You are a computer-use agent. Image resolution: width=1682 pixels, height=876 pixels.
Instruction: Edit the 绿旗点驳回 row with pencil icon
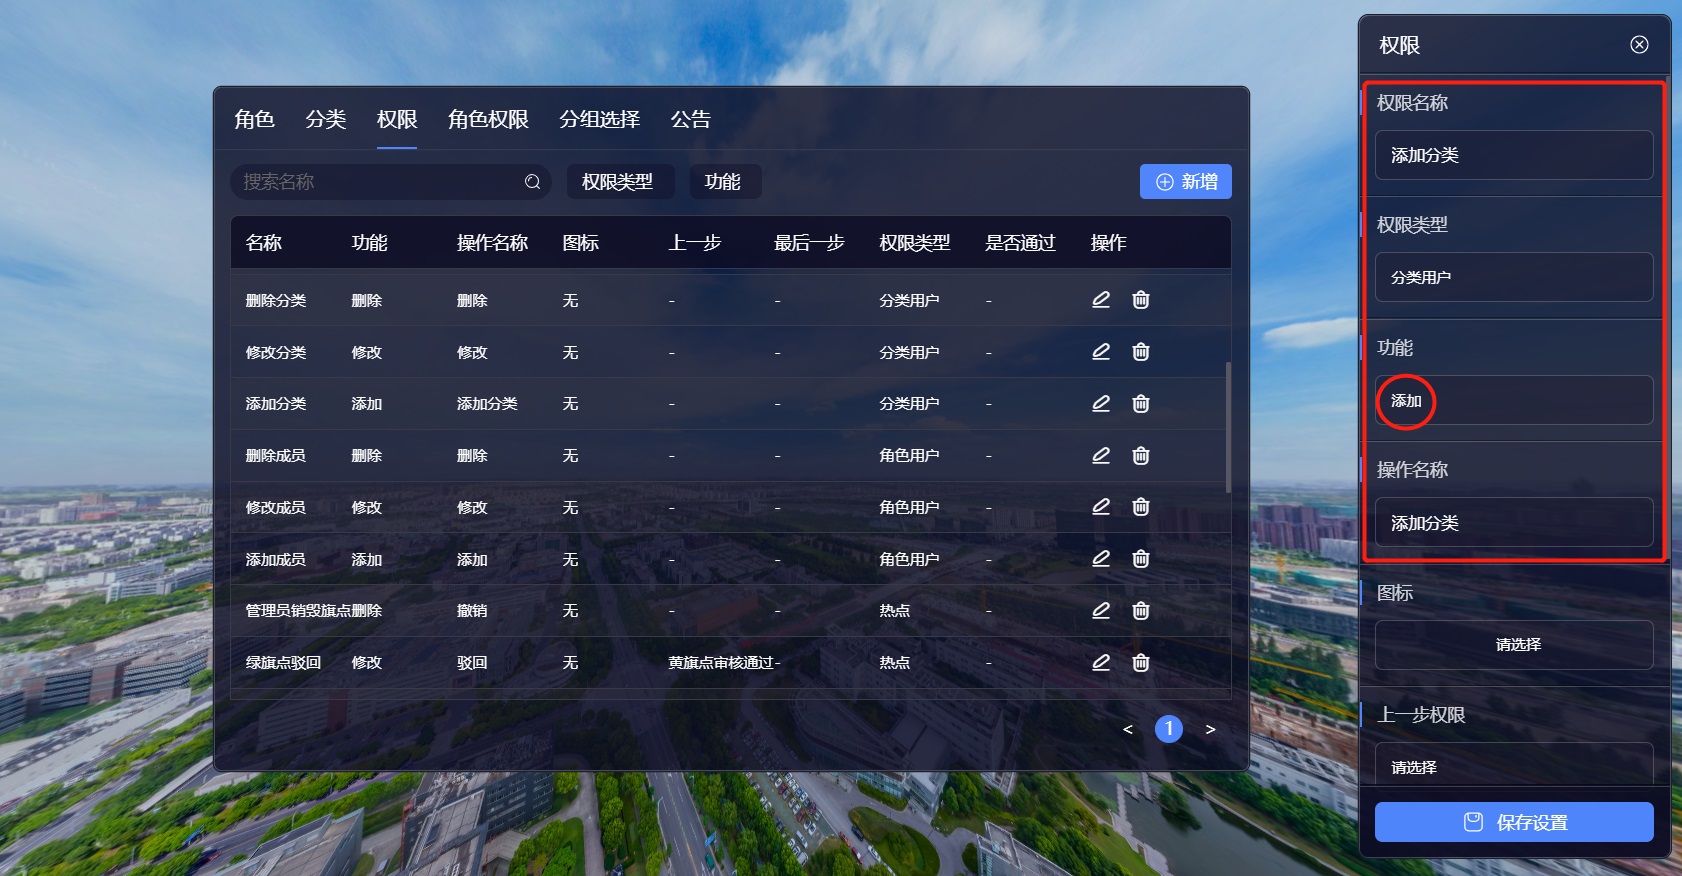tap(1101, 663)
